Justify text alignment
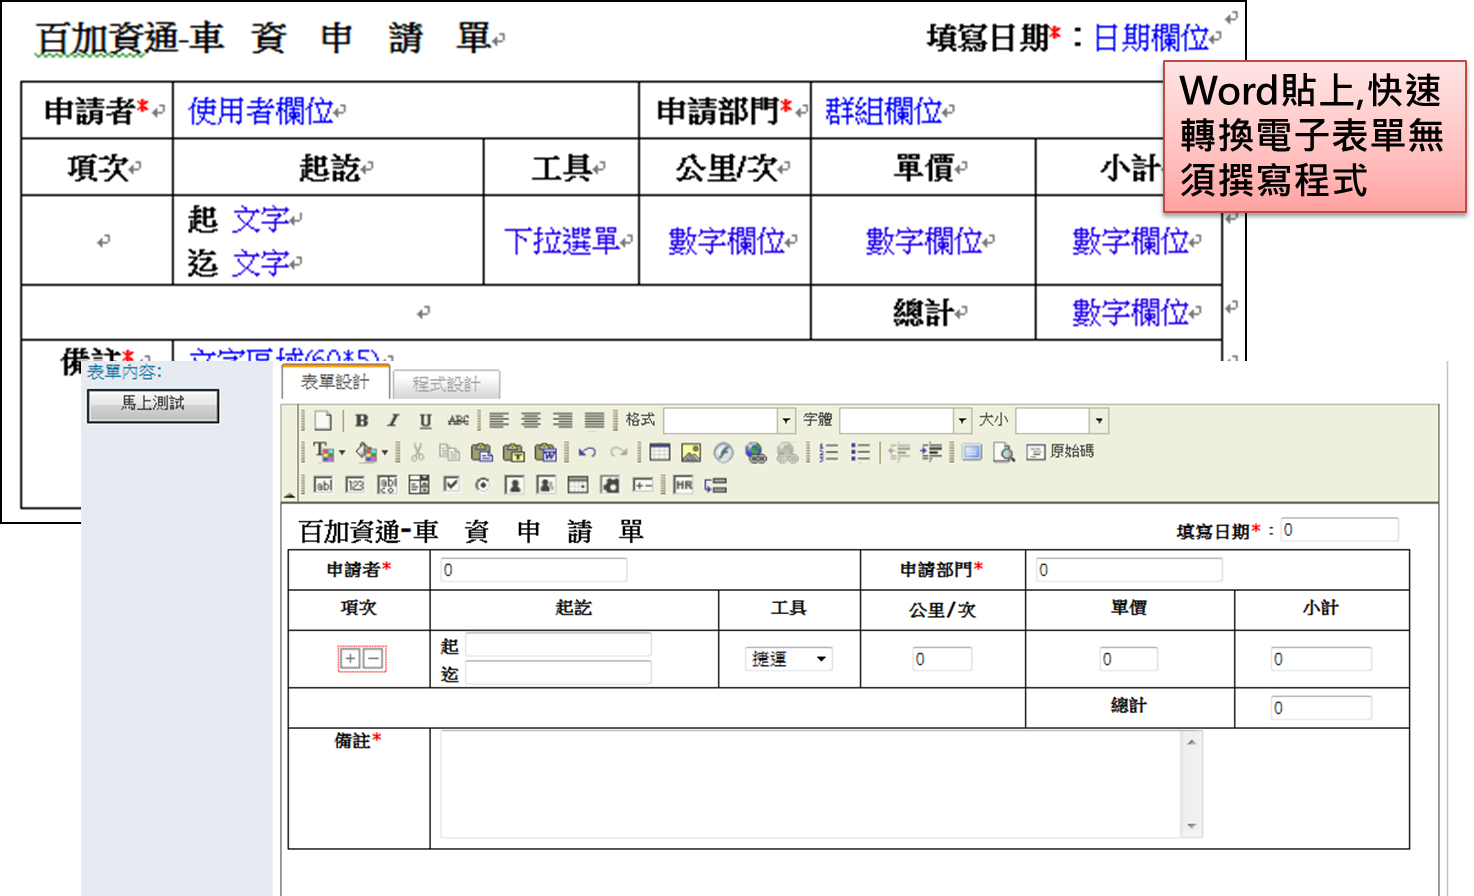 (595, 420)
